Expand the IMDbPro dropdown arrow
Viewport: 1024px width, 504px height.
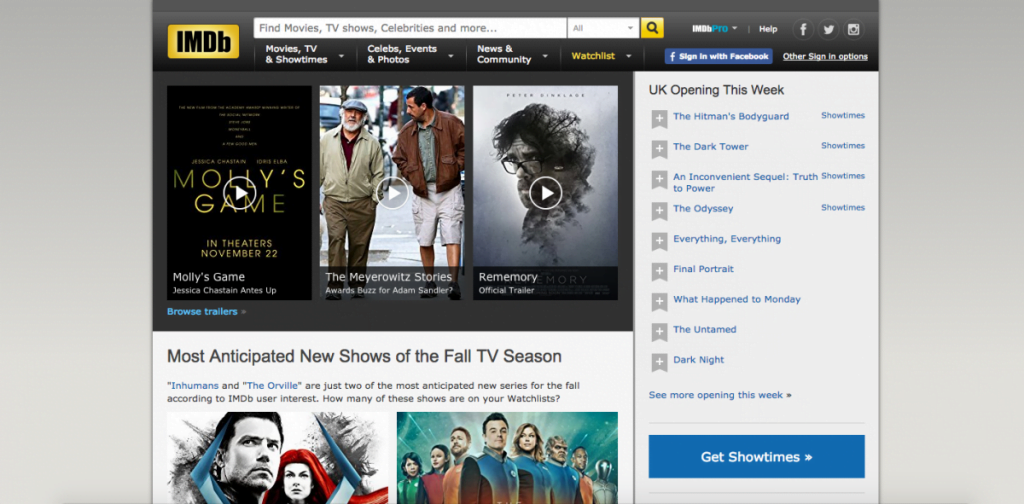[x=735, y=29]
